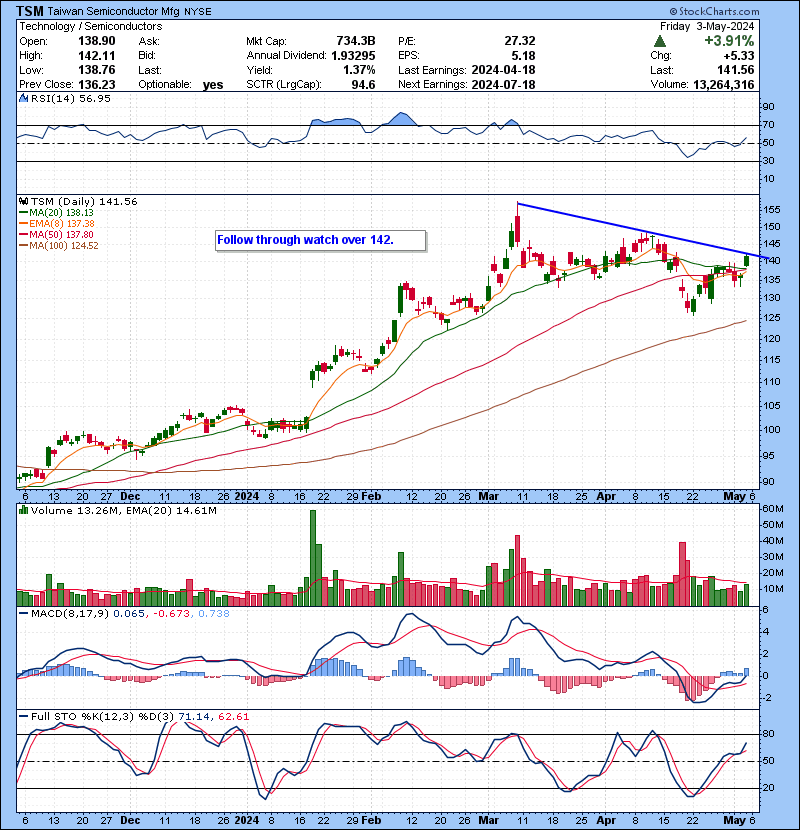Click the MACD histogram value 0.738
This screenshot has height=830, width=800.
point(214,614)
